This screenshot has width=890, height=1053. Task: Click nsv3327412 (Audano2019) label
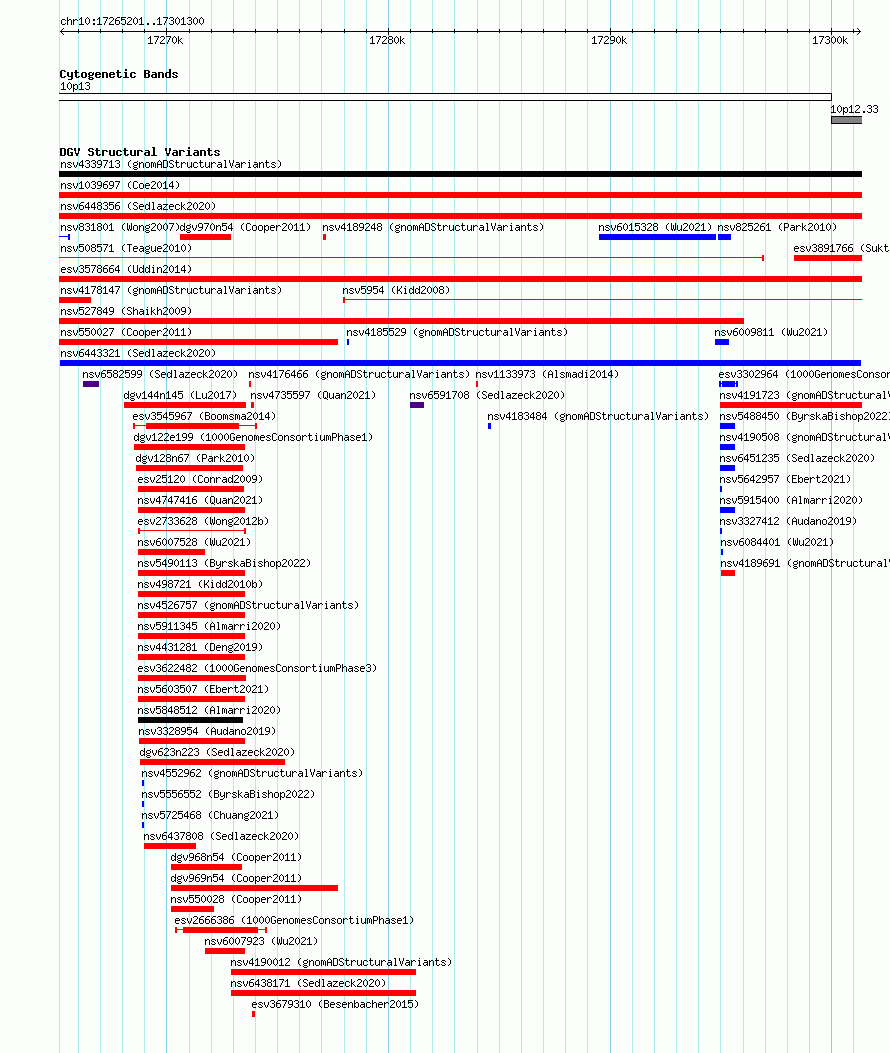(x=789, y=521)
